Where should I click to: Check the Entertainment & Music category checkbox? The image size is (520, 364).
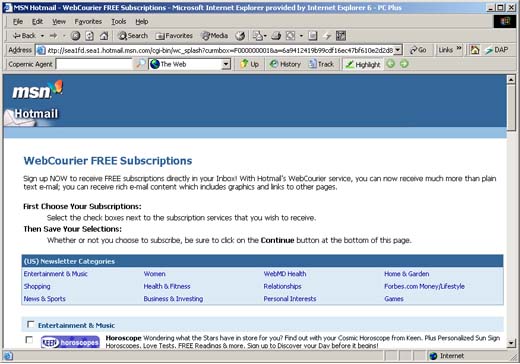pos(30,324)
